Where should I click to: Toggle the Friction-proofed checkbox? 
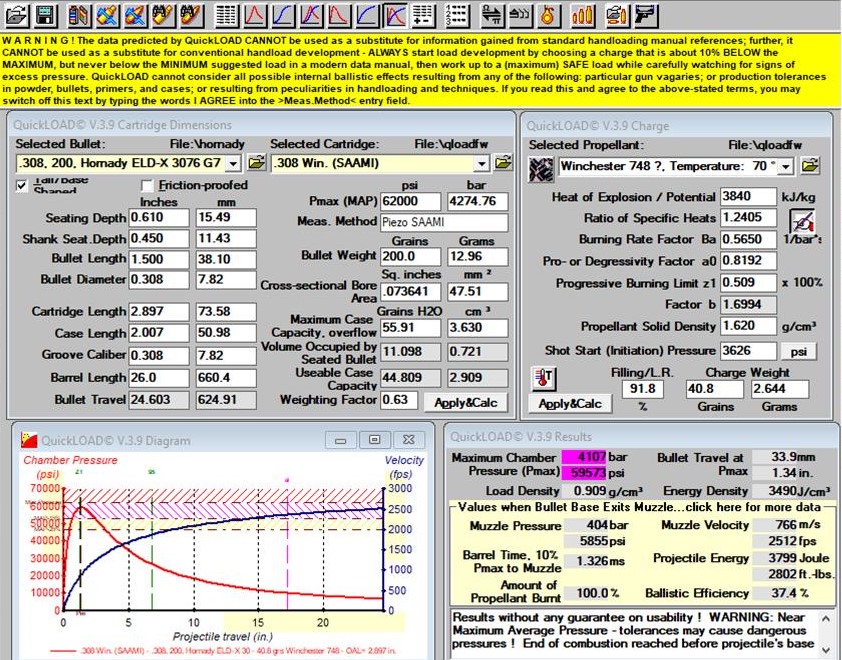tap(148, 186)
